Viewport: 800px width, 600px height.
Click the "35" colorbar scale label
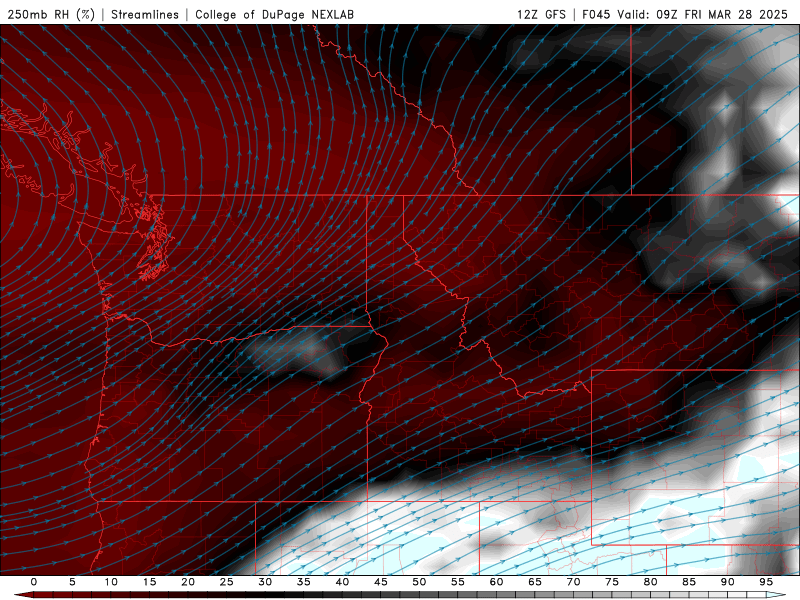coord(304,582)
